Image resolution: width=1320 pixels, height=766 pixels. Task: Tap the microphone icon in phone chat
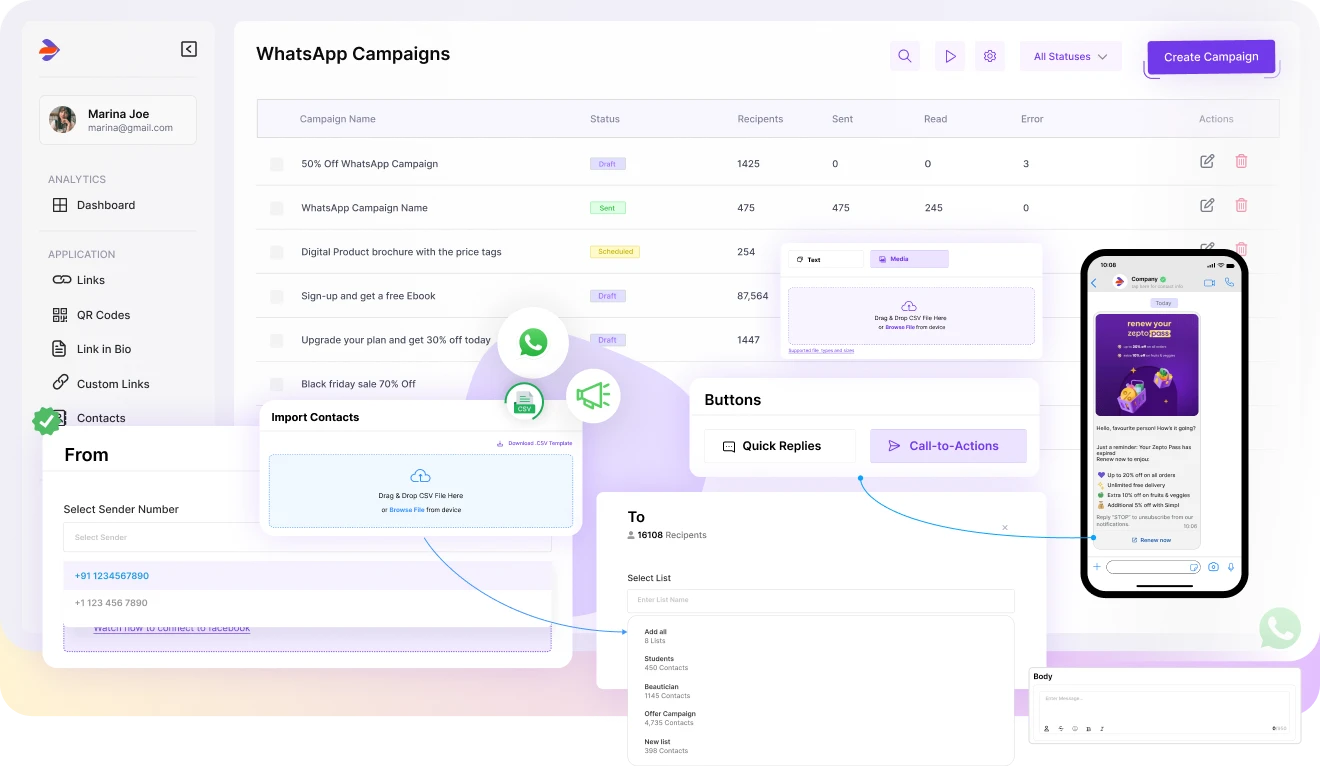(x=1231, y=567)
